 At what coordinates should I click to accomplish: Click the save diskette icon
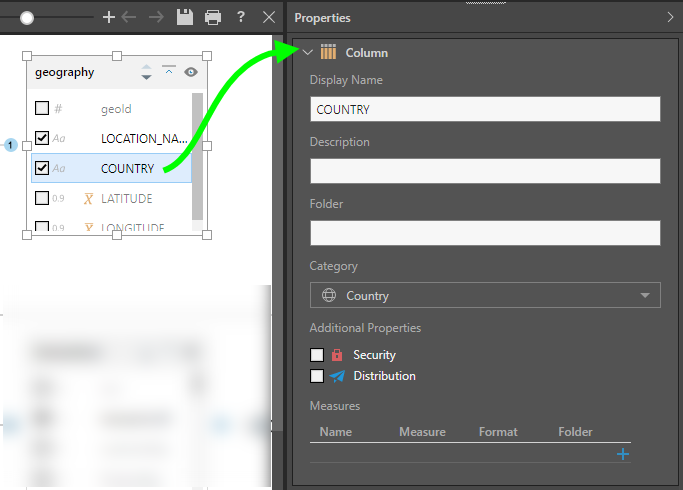[x=184, y=17]
